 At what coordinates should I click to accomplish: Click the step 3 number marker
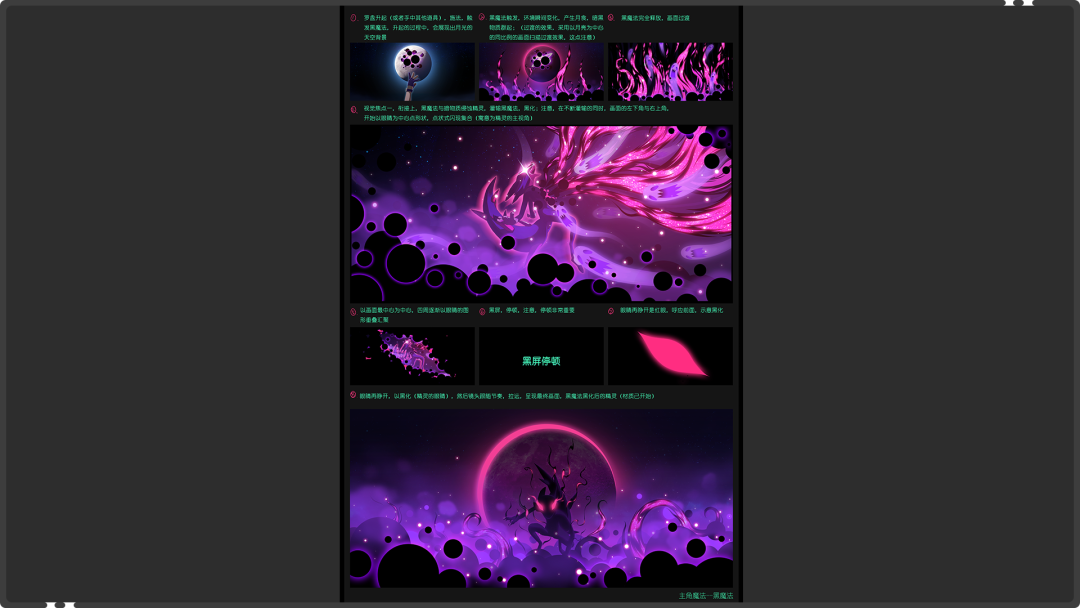pyautogui.click(x=611, y=18)
